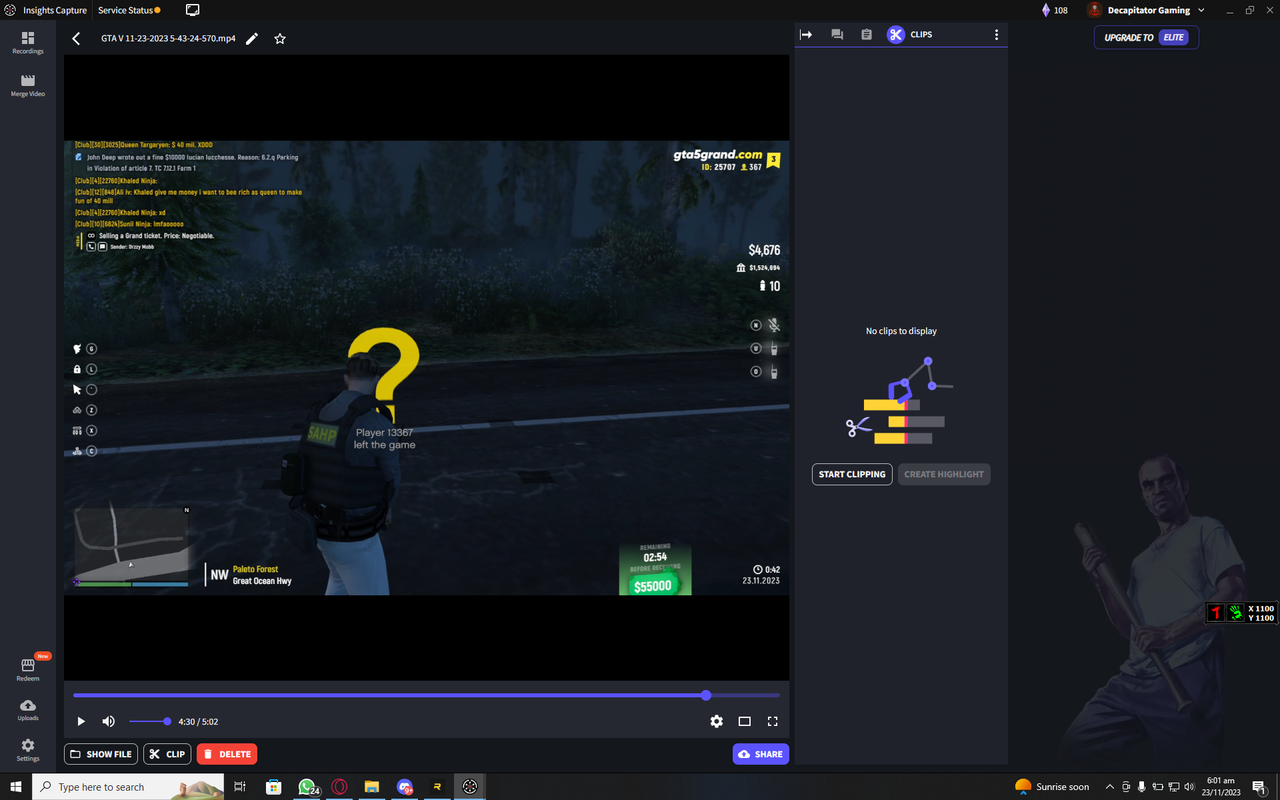Open the system volume control in the tray

1188,787
